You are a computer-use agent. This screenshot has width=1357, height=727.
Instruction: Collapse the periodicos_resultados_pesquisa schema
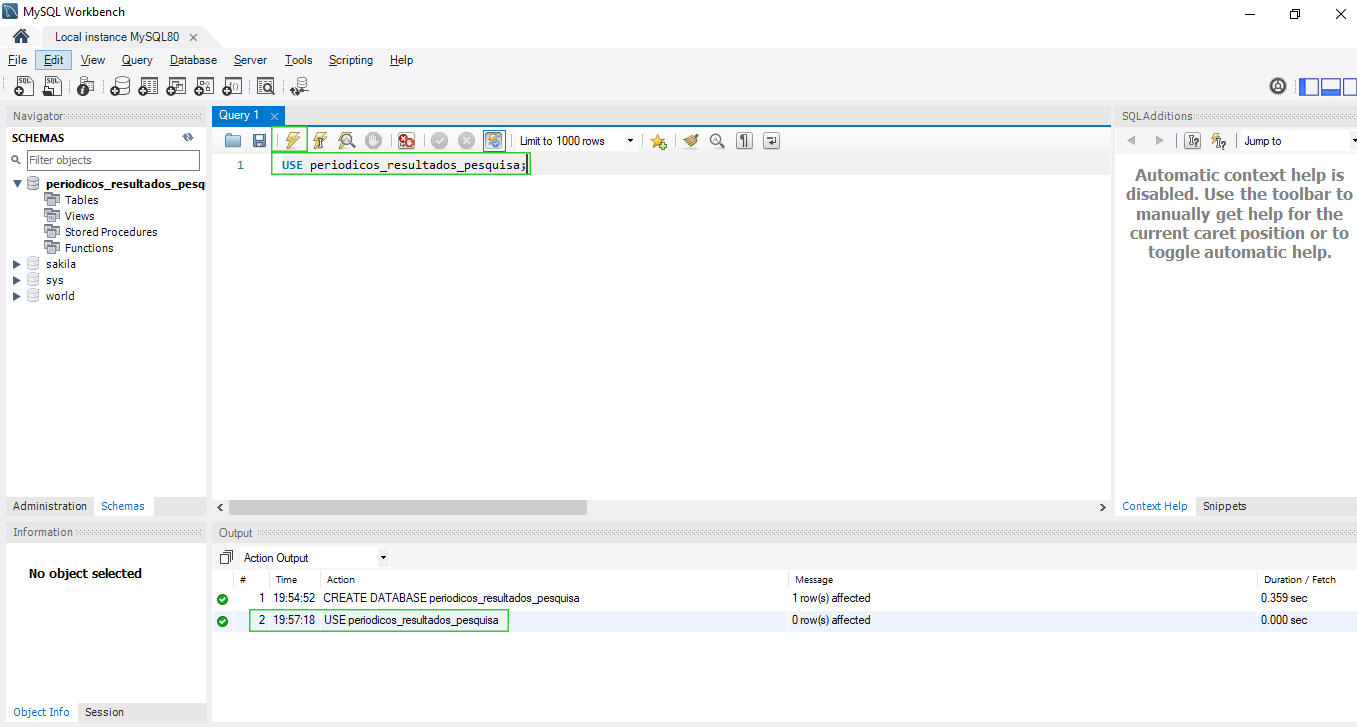point(16,183)
